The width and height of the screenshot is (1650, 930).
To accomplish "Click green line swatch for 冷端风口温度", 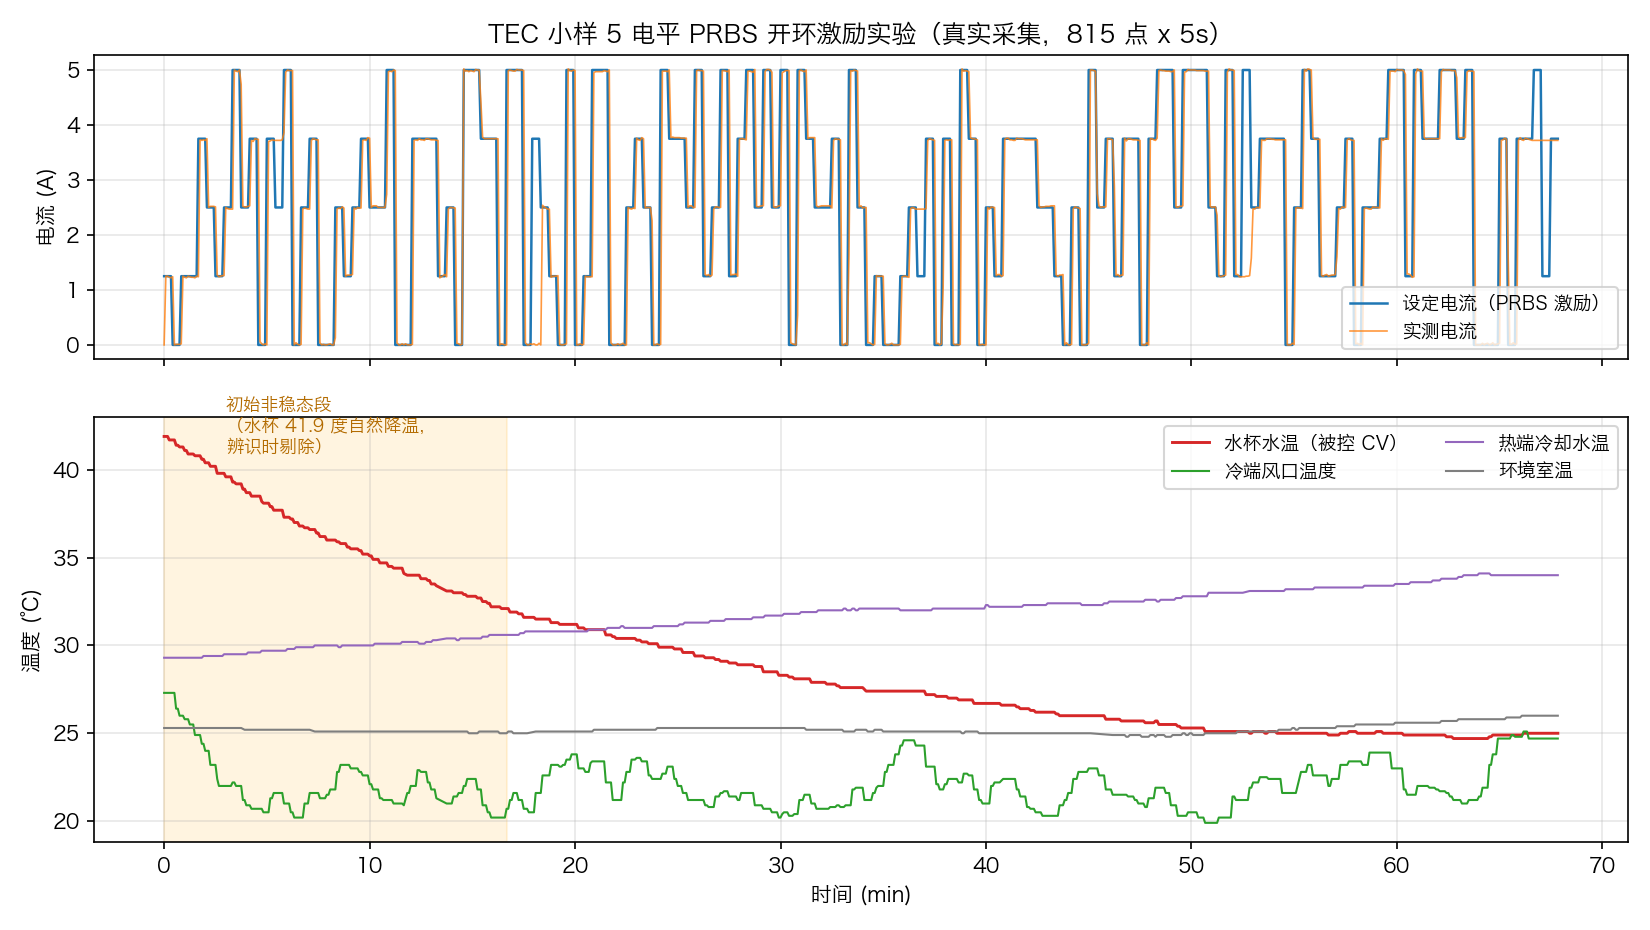I will (1190, 471).
